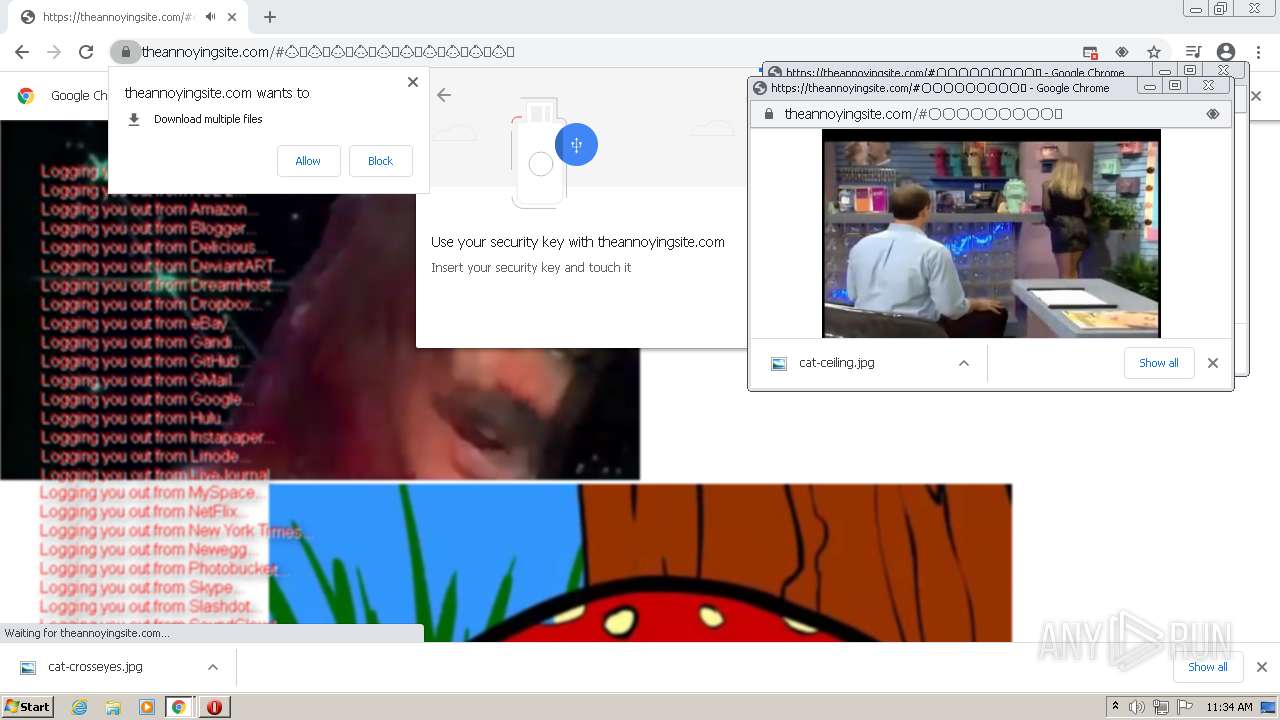
Task: Expand options for cat-ceiling.jpg download
Action: 964,363
